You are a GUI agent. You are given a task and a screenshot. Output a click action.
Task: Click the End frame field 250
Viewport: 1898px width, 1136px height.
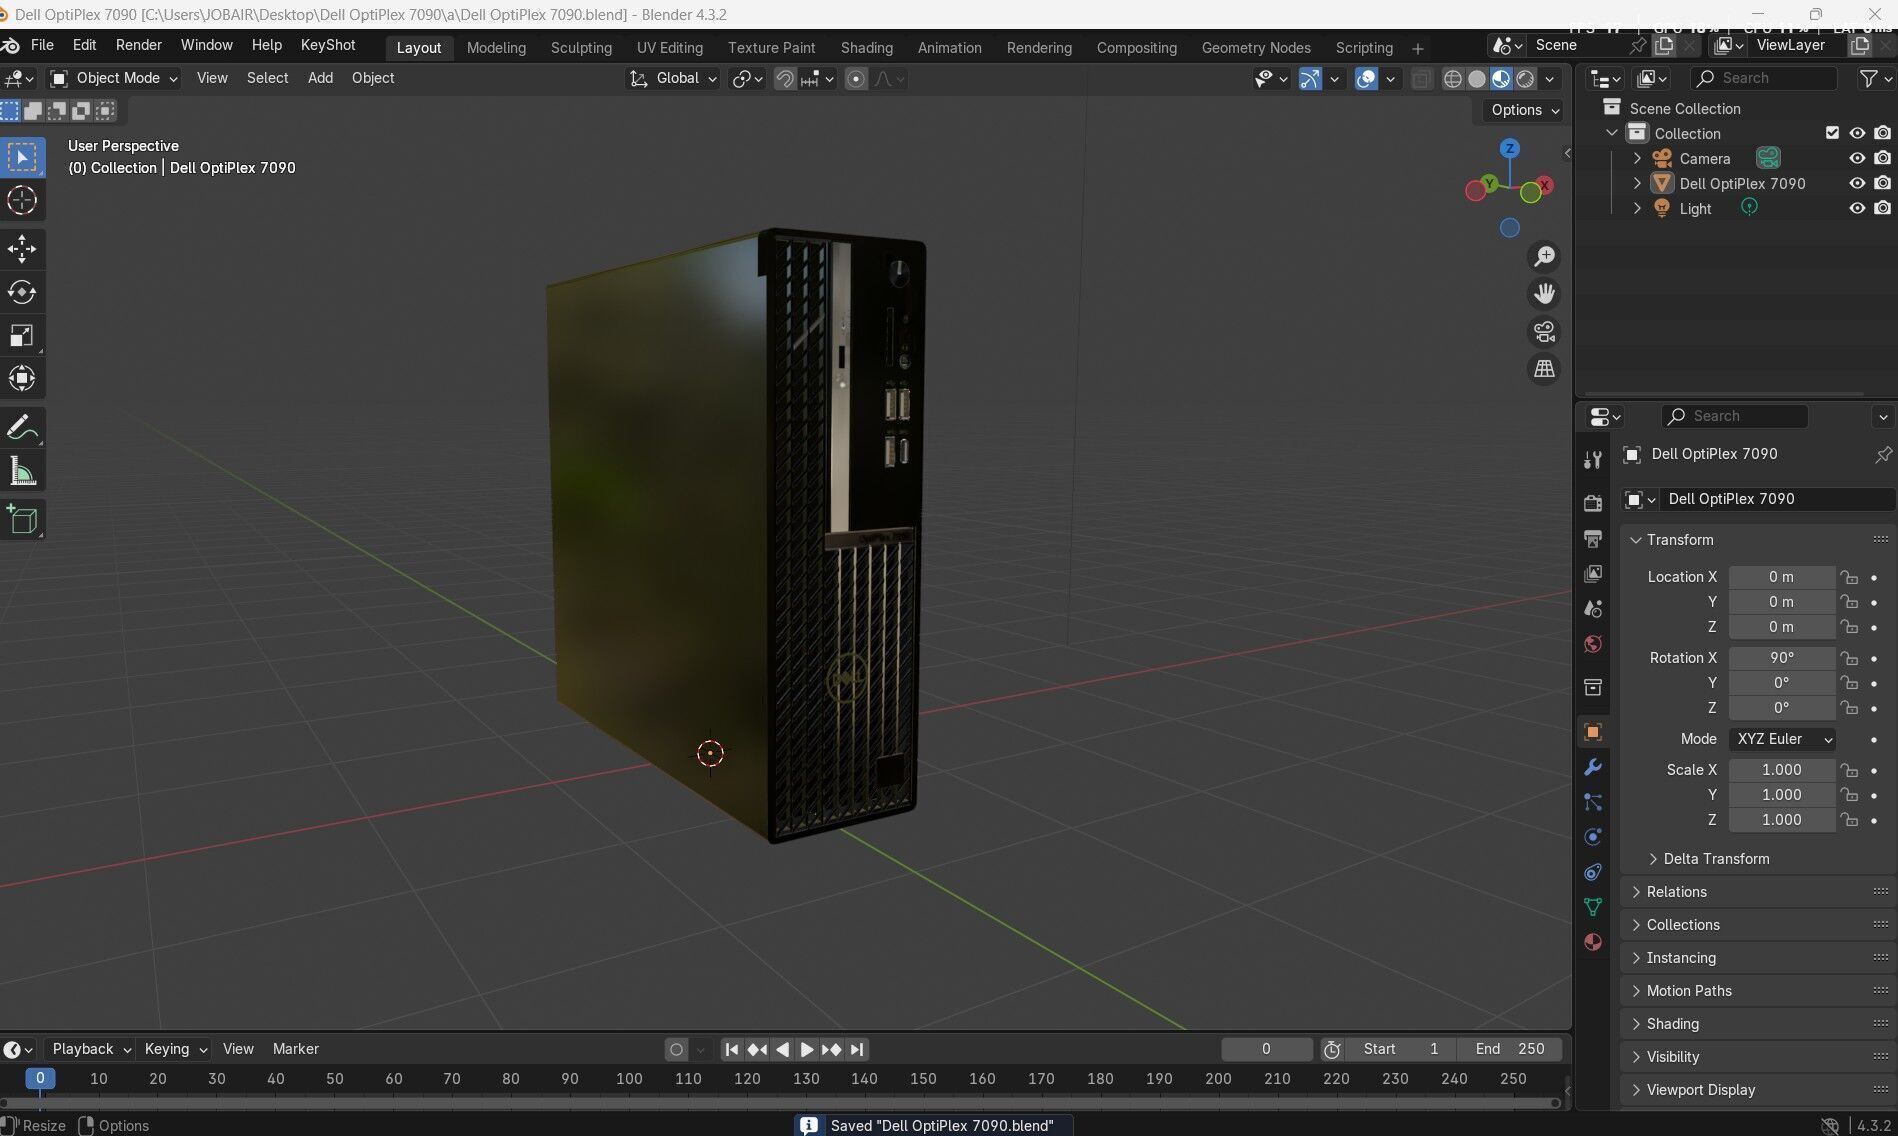pyautogui.click(x=1510, y=1049)
